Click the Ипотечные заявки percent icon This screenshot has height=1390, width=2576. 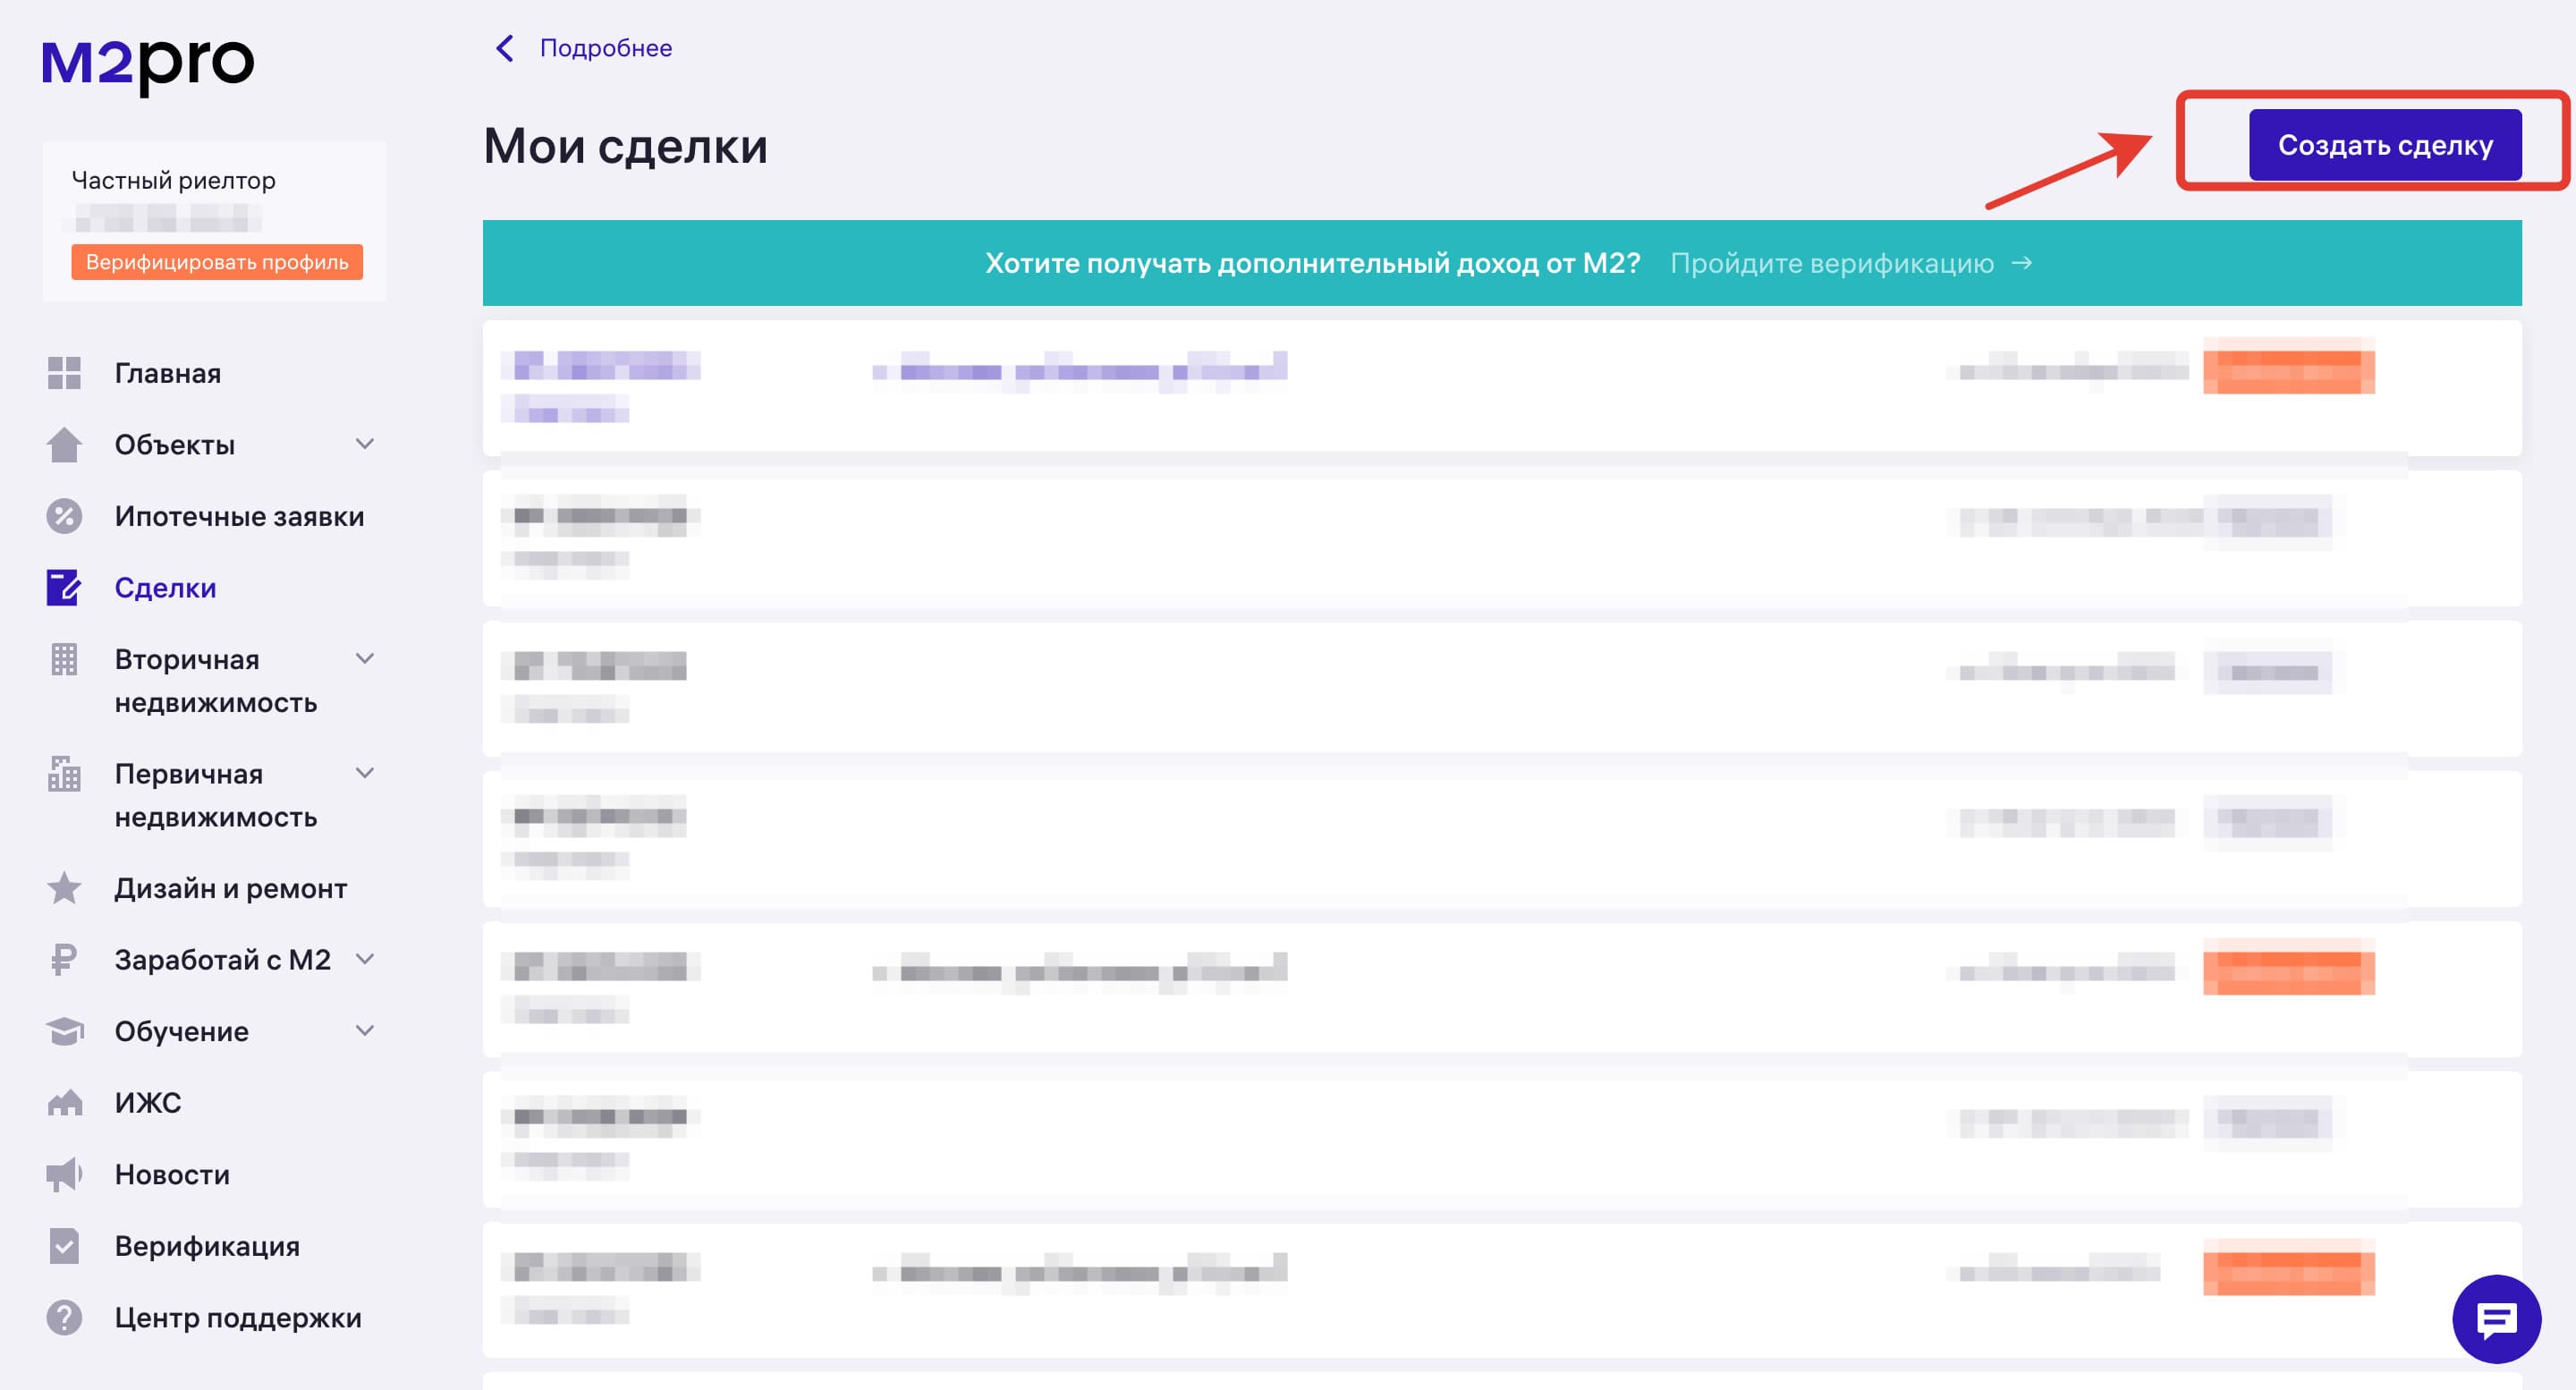pyautogui.click(x=64, y=516)
